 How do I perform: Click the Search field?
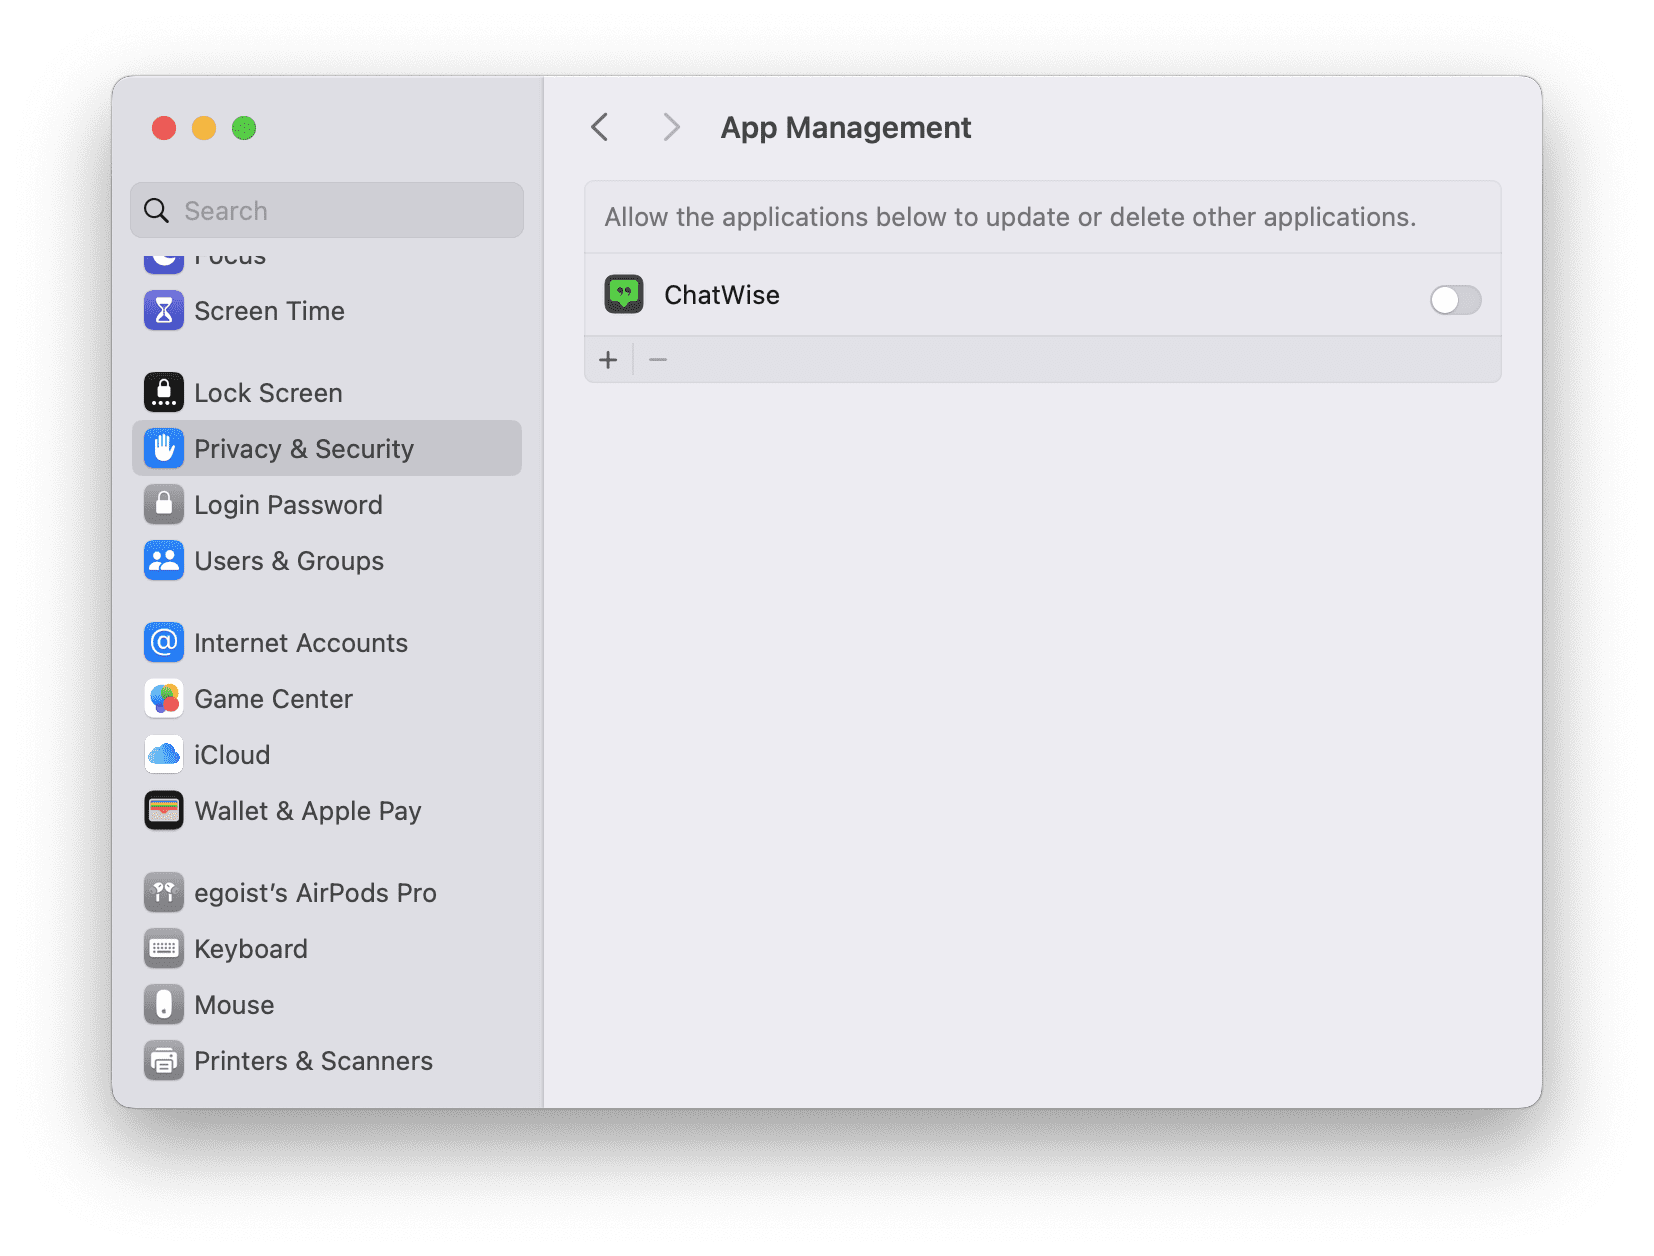pyautogui.click(x=327, y=210)
